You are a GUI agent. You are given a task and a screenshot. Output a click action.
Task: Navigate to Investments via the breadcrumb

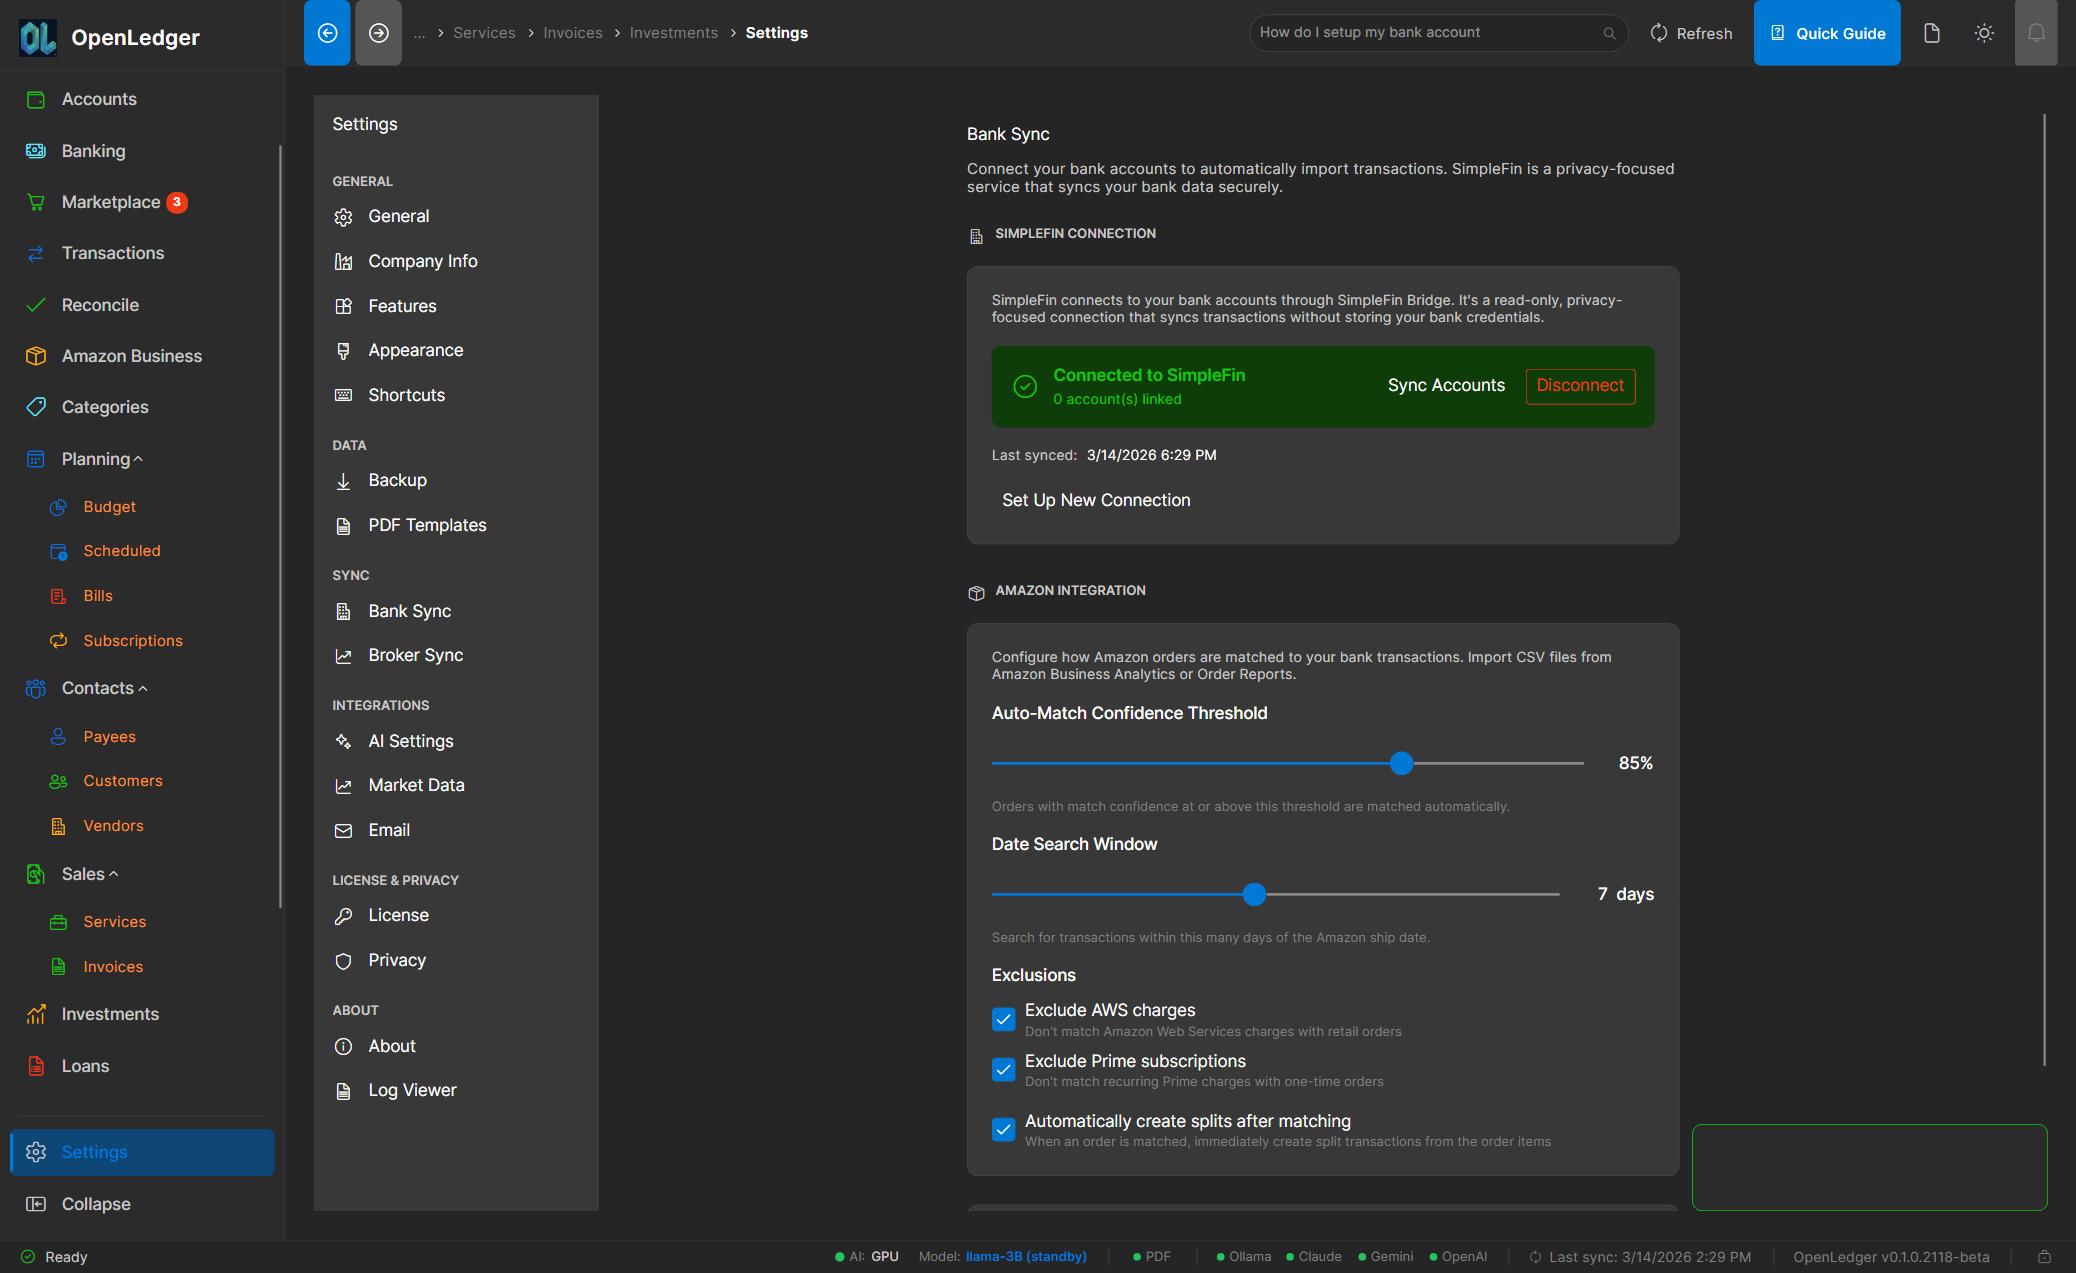click(x=673, y=32)
